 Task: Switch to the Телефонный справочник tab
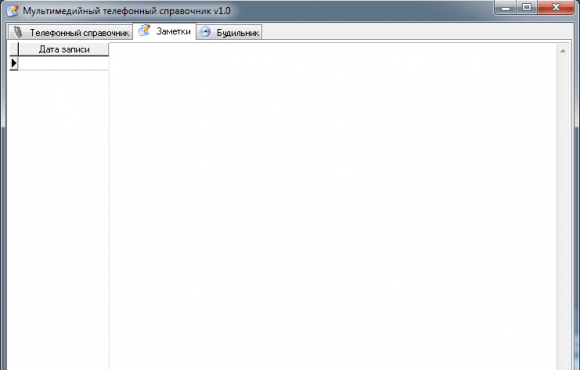pyautogui.click(x=70, y=32)
